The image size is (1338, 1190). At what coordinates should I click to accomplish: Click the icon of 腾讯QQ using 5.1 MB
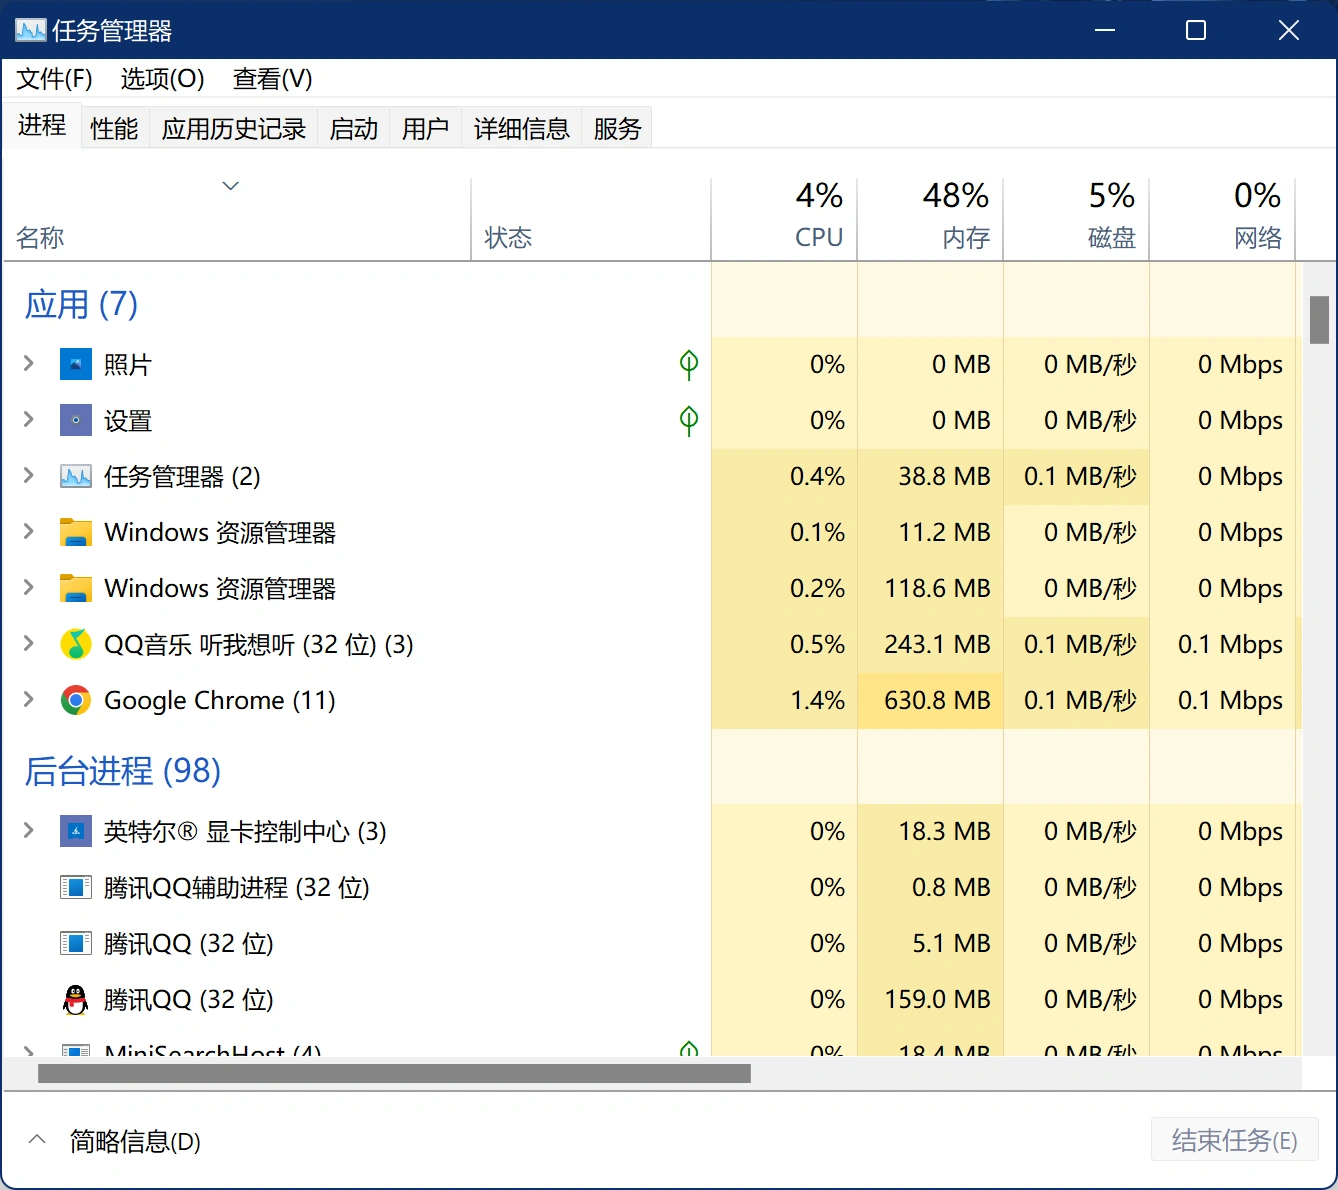coord(76,943)
